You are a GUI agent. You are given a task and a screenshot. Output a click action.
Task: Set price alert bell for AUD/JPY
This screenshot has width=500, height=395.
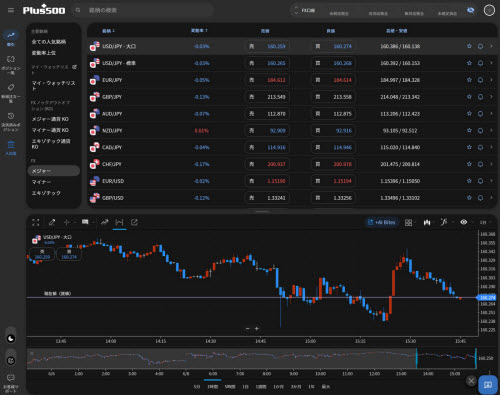tap(480, 114)
